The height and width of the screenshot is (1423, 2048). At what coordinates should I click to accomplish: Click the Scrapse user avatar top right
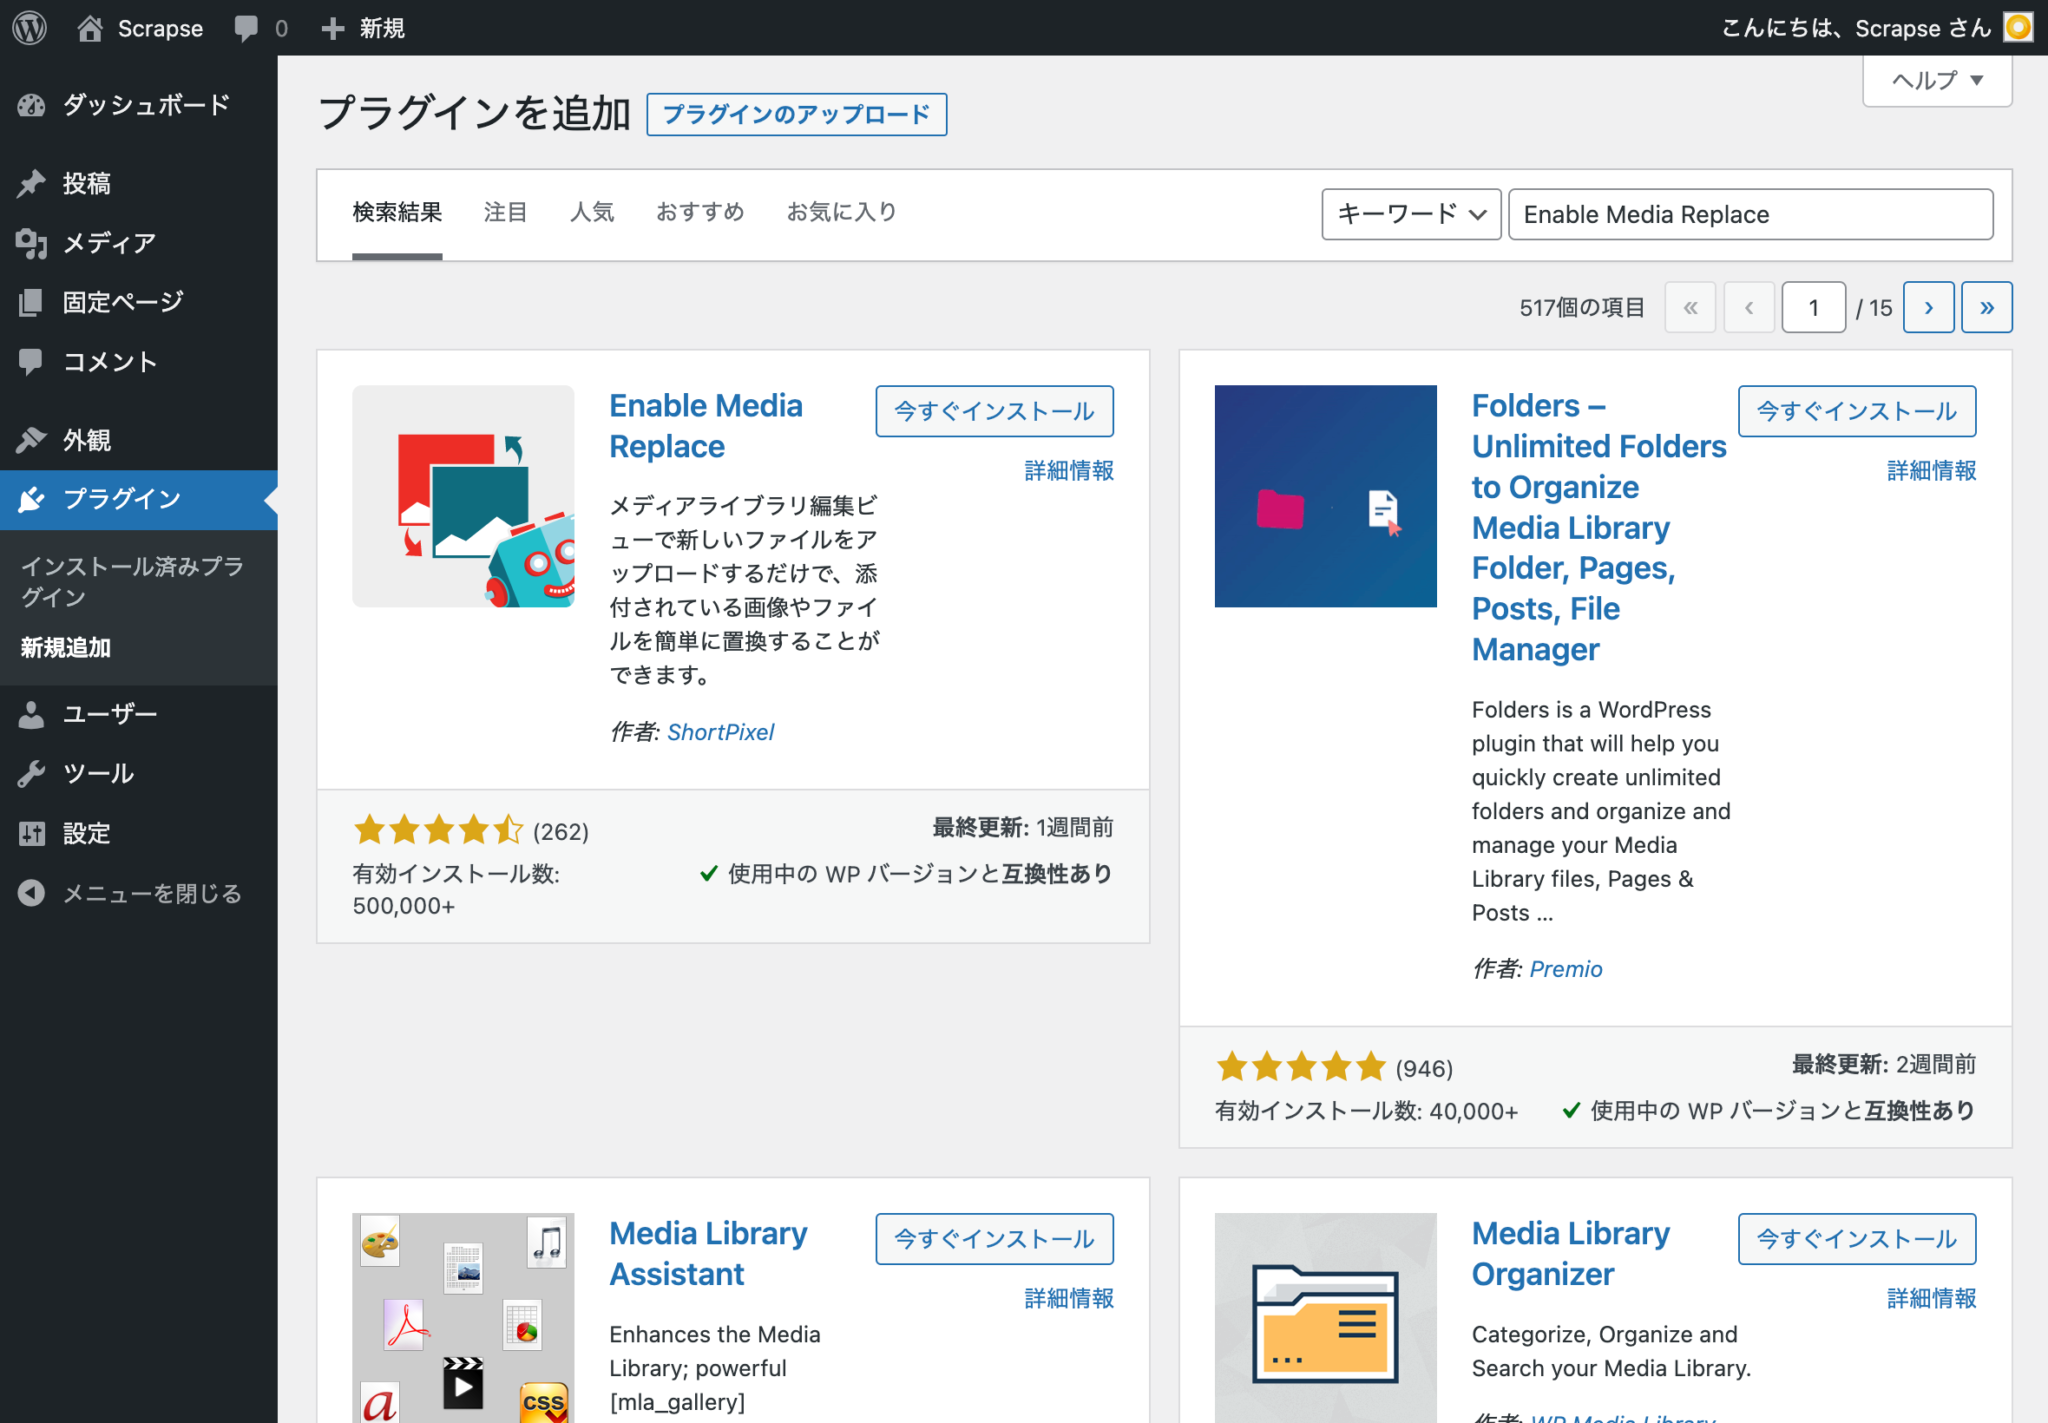(x=2019, y=27)
